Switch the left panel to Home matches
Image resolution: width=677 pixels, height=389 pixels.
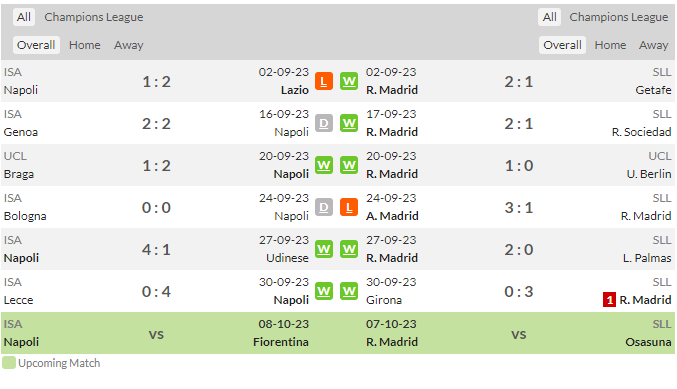pos(85,45)
